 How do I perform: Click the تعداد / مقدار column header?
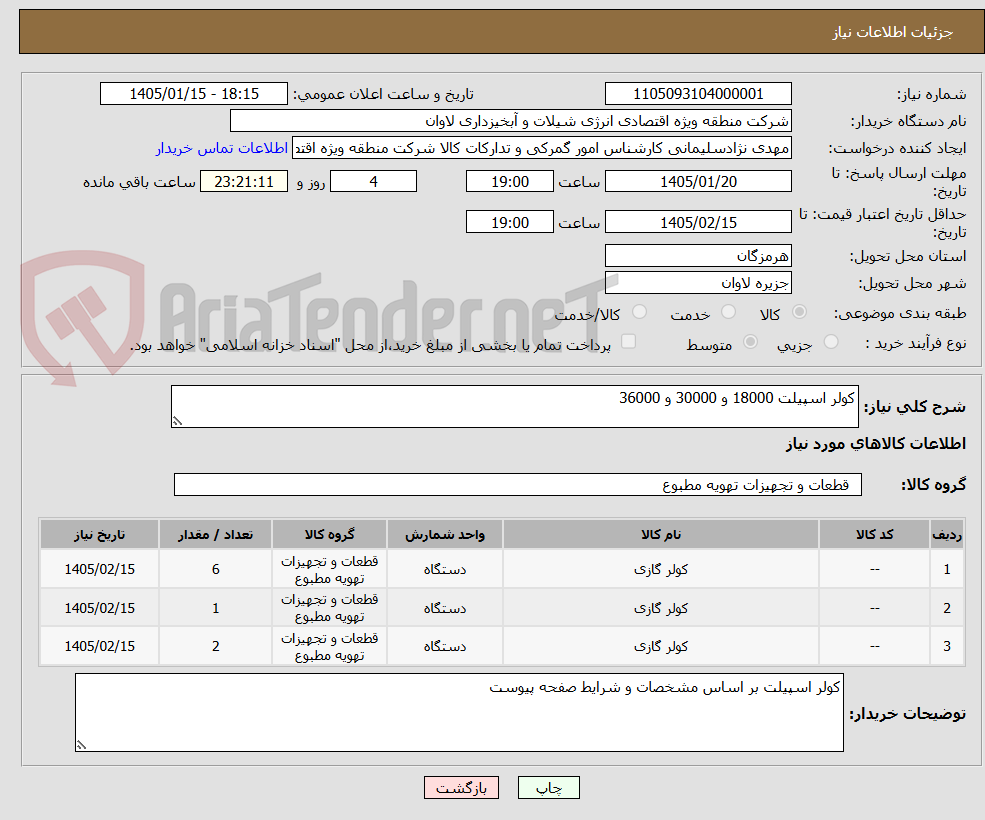point(215,534)
